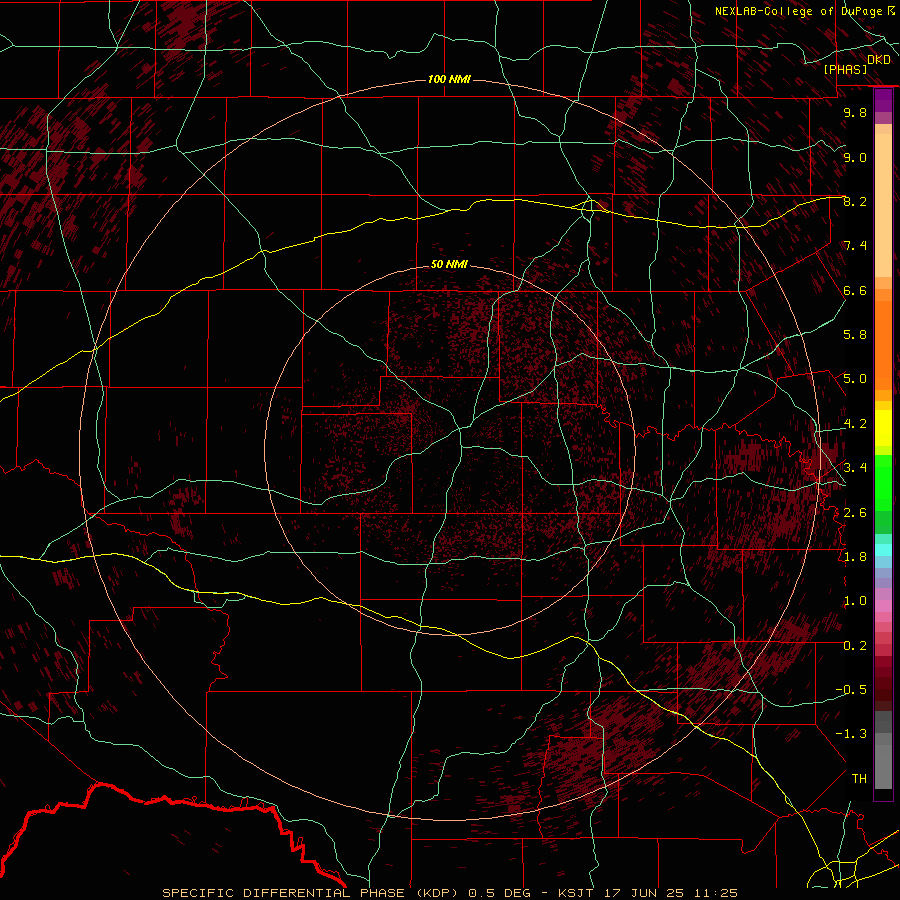Click the 3.4 value on the color scale
The height and width of the screenshot is (900, 900).
tap(855, 468)
